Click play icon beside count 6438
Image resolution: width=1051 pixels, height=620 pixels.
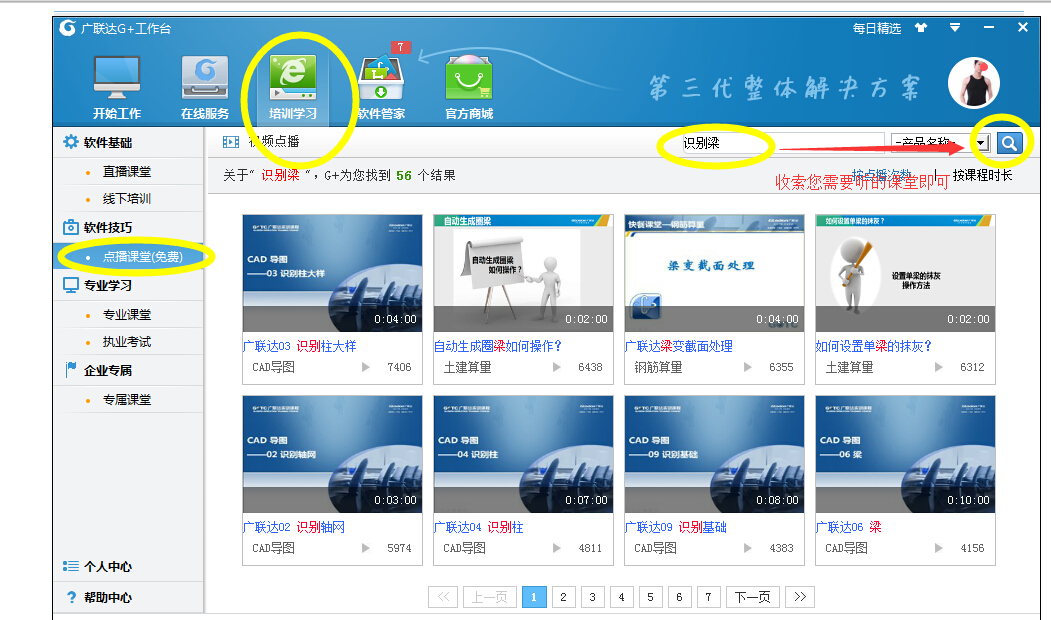[x=557, y=367]
